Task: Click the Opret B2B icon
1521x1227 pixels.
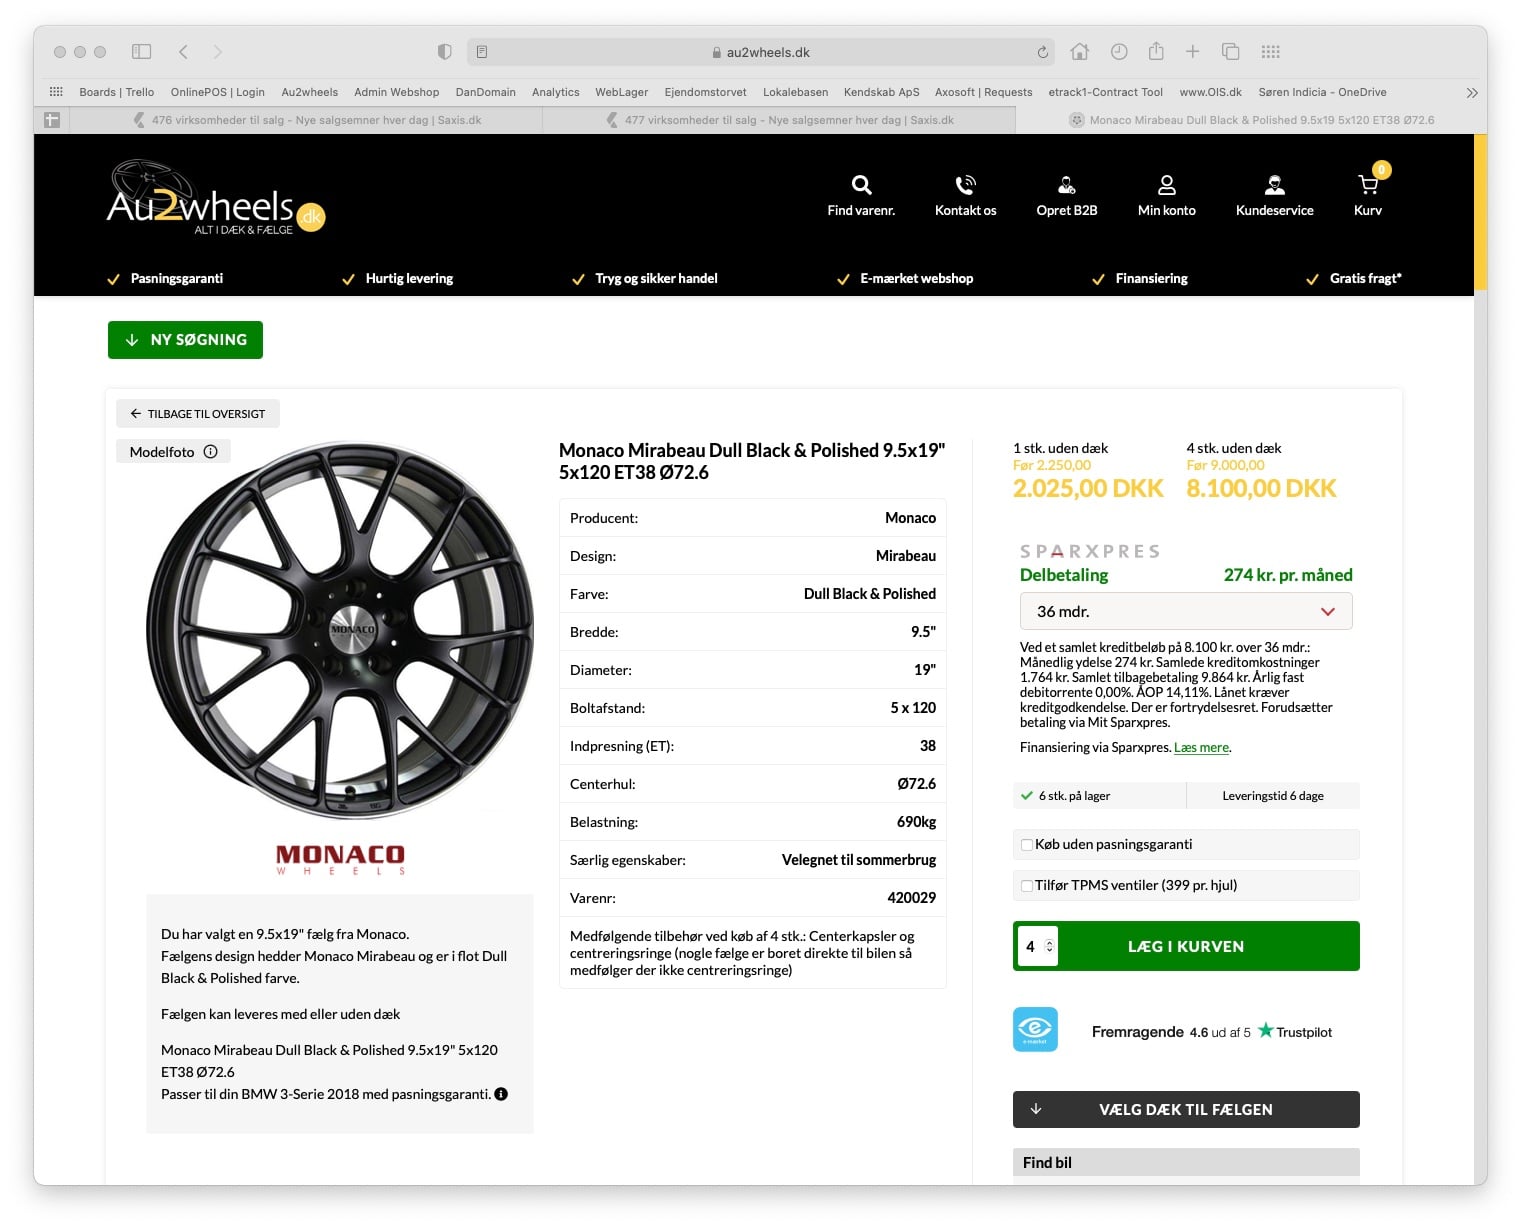Action: coord(1066,186)
